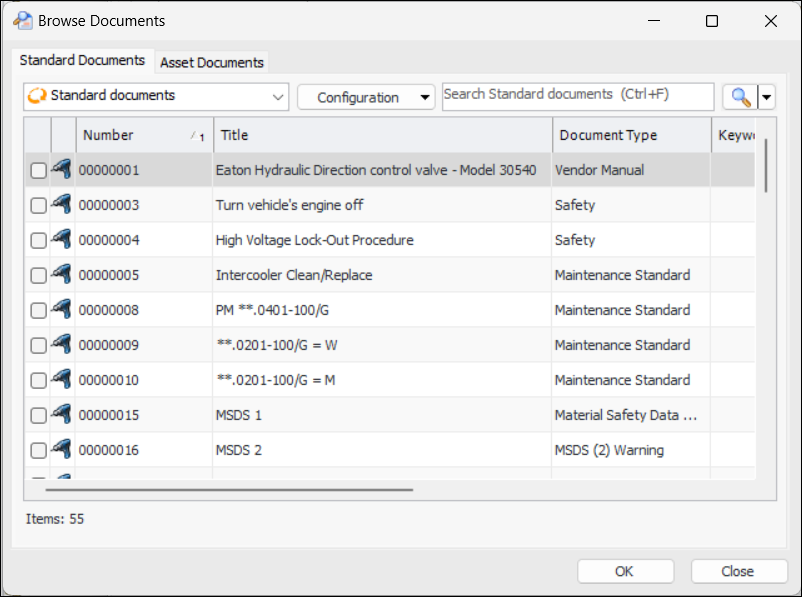Open search options arrow beside magnifier
The height and width of the screenshot is (597, 802).
click(767, 97)
